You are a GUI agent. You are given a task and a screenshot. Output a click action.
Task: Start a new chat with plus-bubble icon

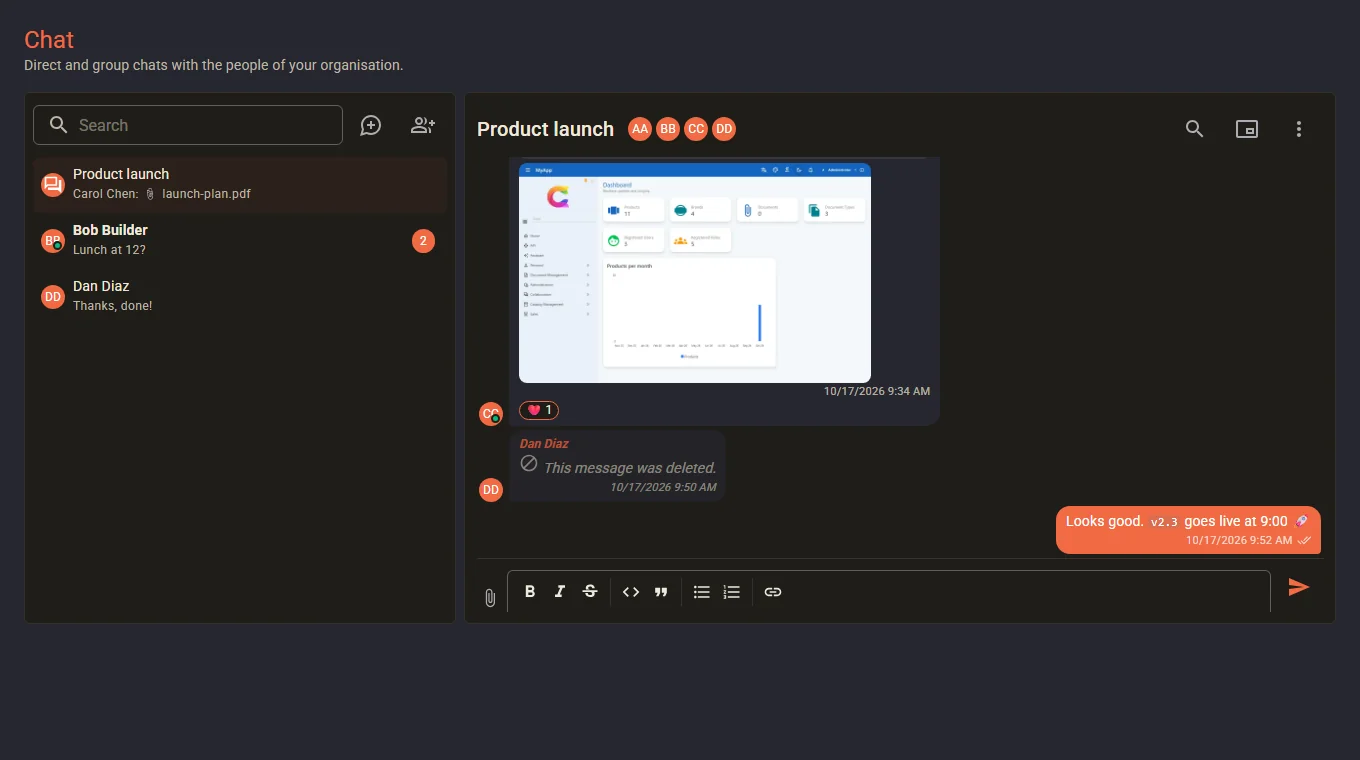[x=371, y=125]
